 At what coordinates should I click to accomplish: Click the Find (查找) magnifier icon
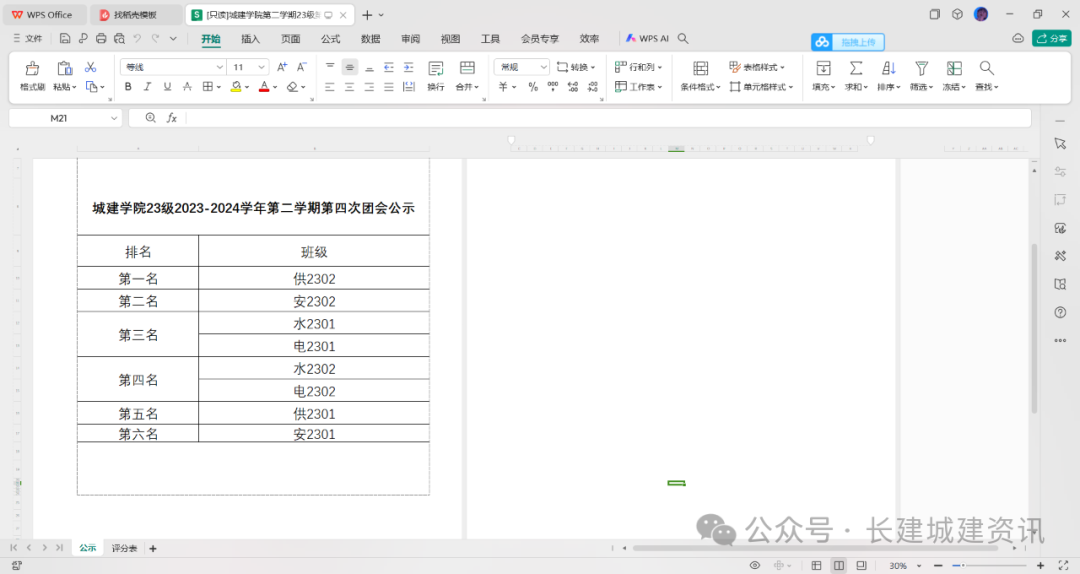click(986, 68)
